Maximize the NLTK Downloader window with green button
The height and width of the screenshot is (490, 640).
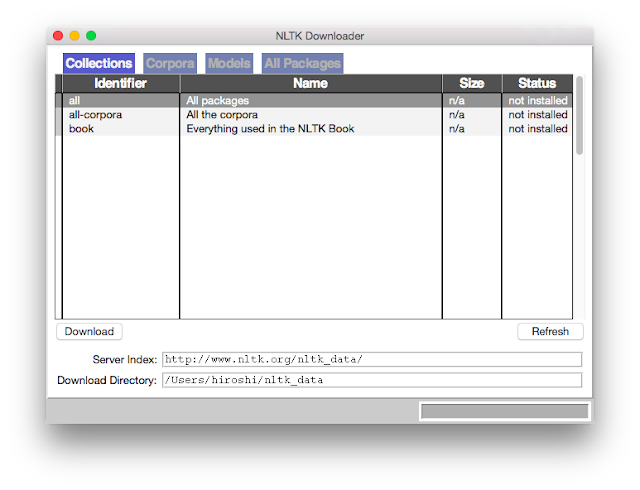(91, 36)
